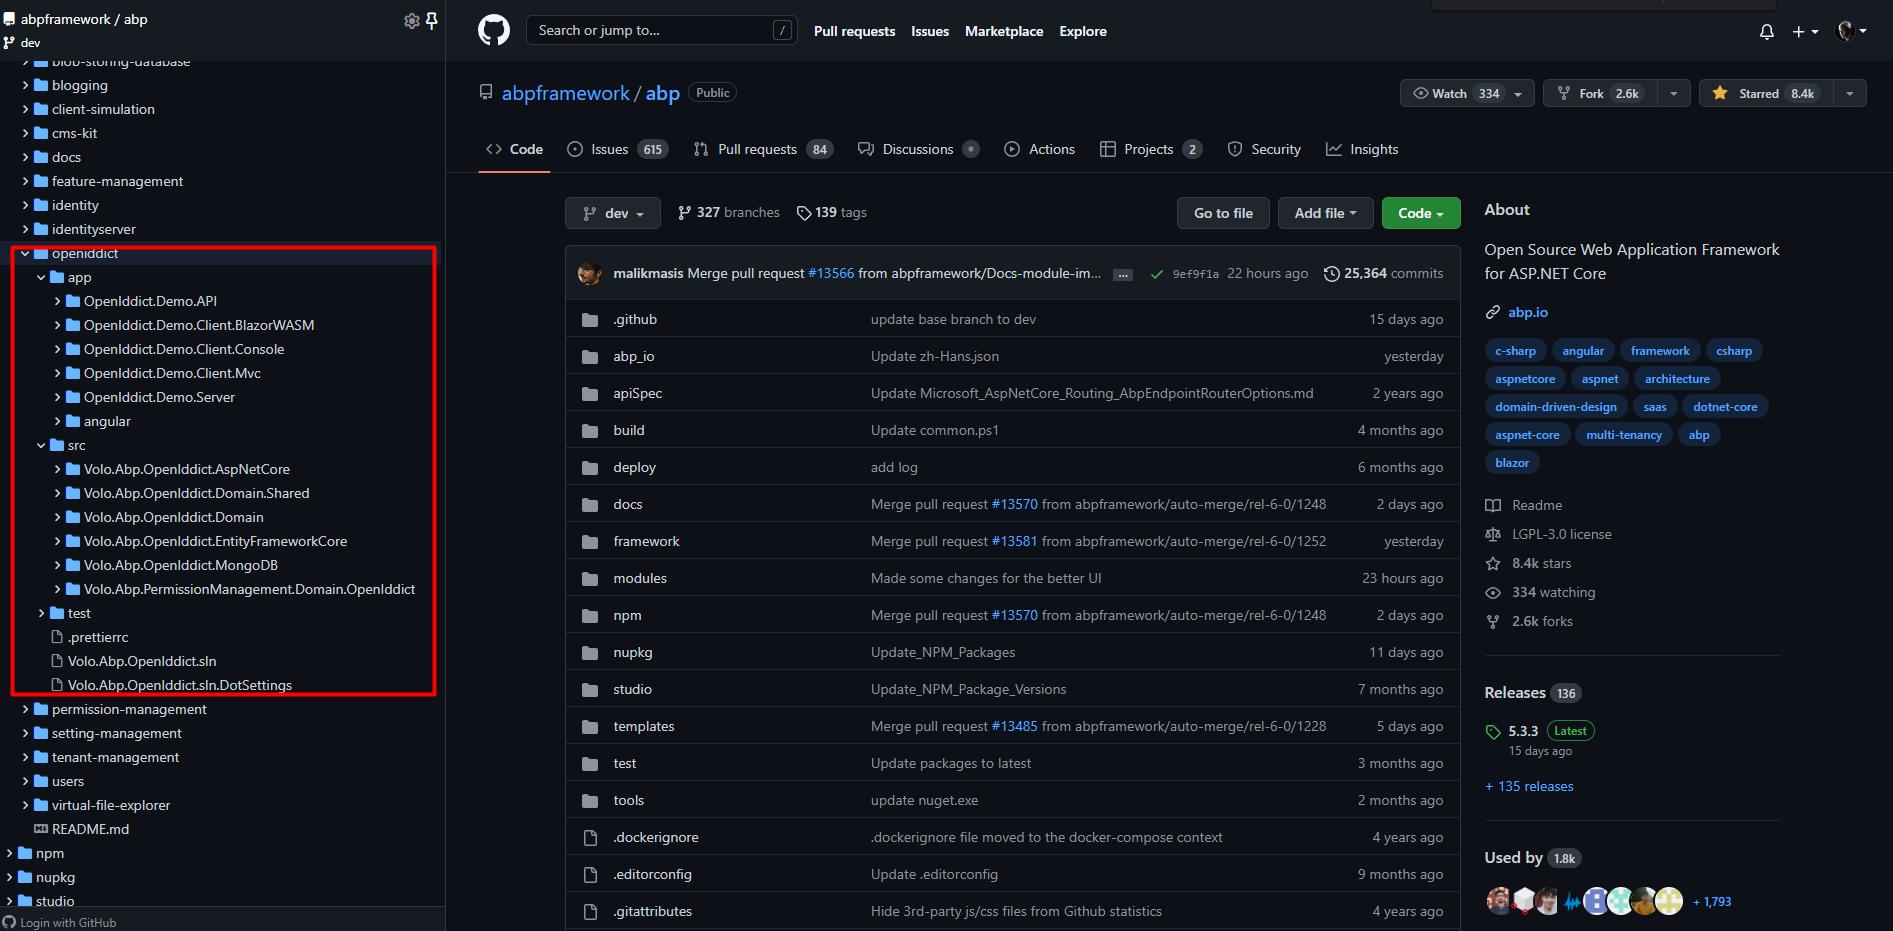
Task: Go to GitHub home via Octocat logo
Action: point(494,30)
